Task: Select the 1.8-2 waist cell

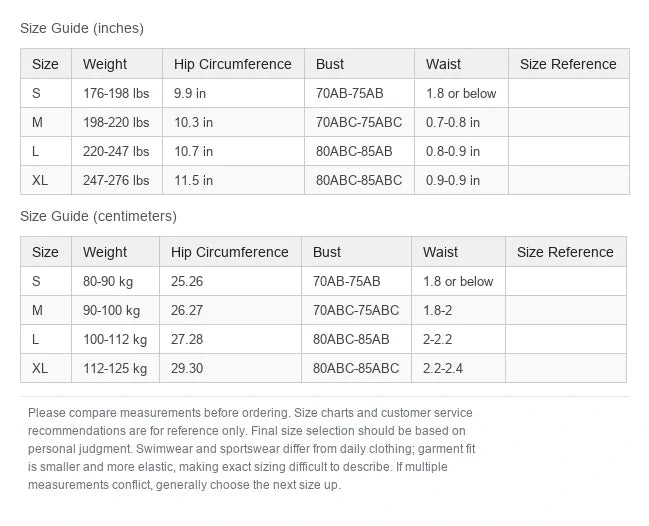Action: coord(458,310)
